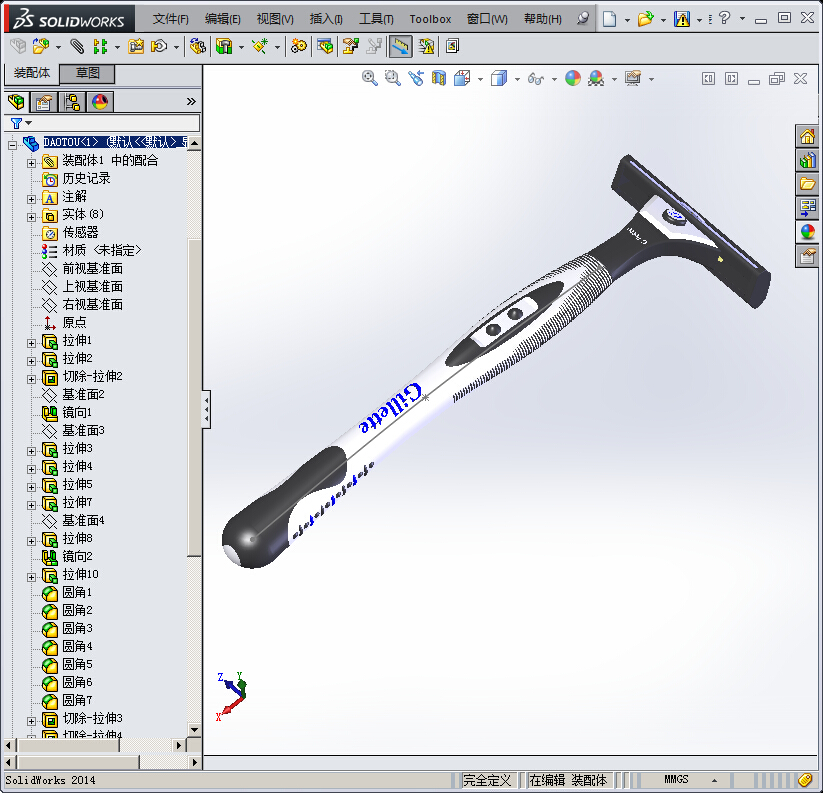This screenshot has height=793, width=823.
Task: Select the 前视基准面 plane
Action: [92, 268]
